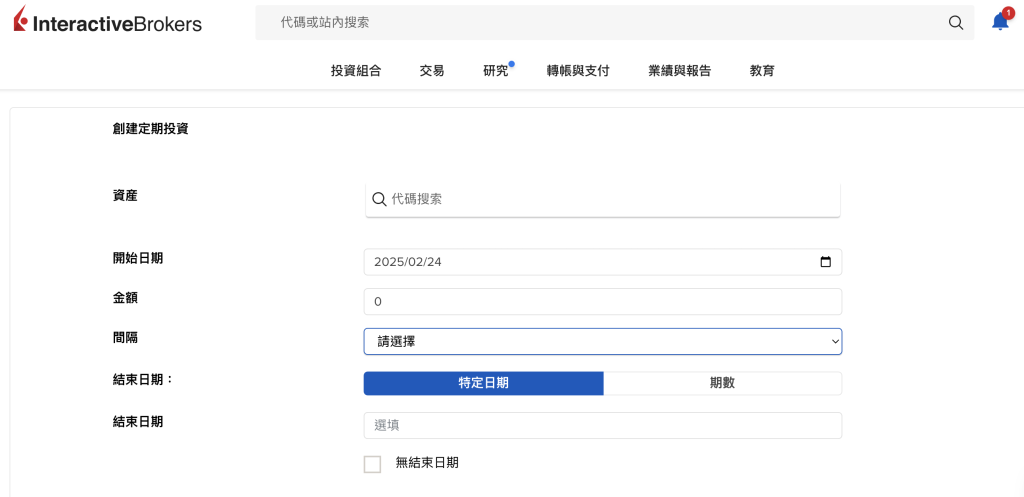Viewport: 1024px width, 497px height.
Task: Click the Interactive Brokers logo
Action: tap(107, 22)
